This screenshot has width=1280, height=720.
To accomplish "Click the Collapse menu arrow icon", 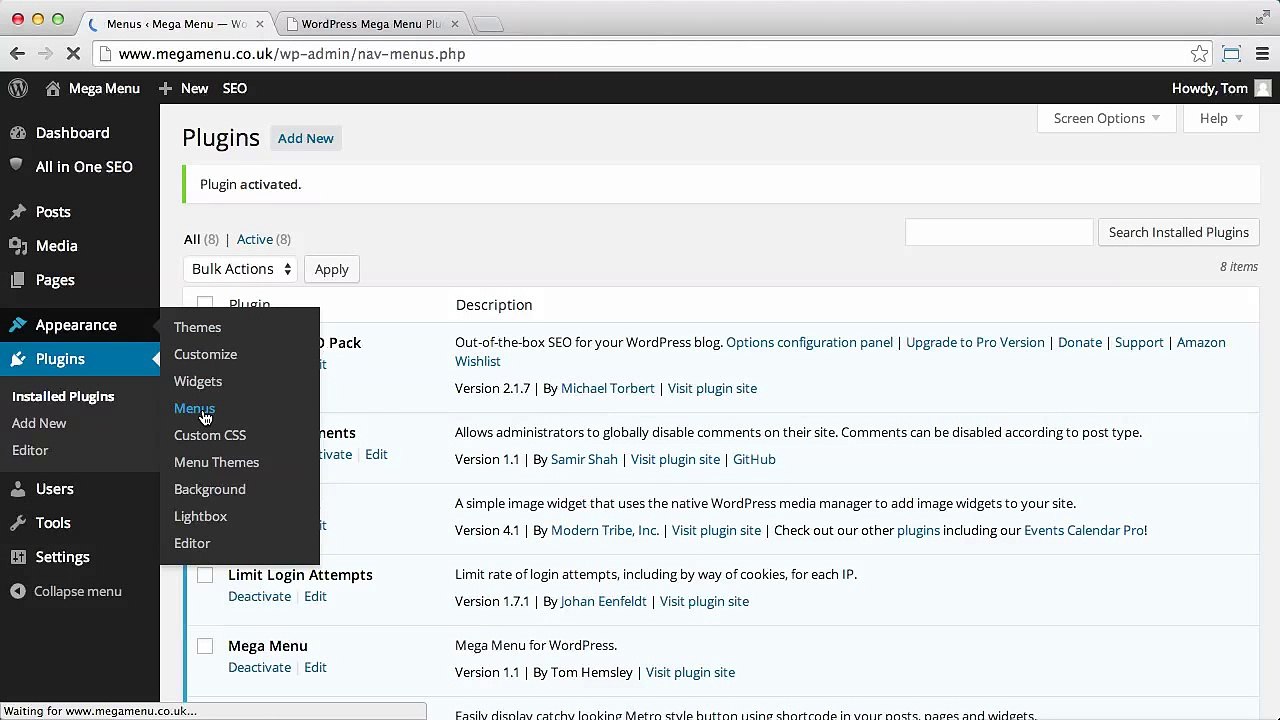I will 17,591.
